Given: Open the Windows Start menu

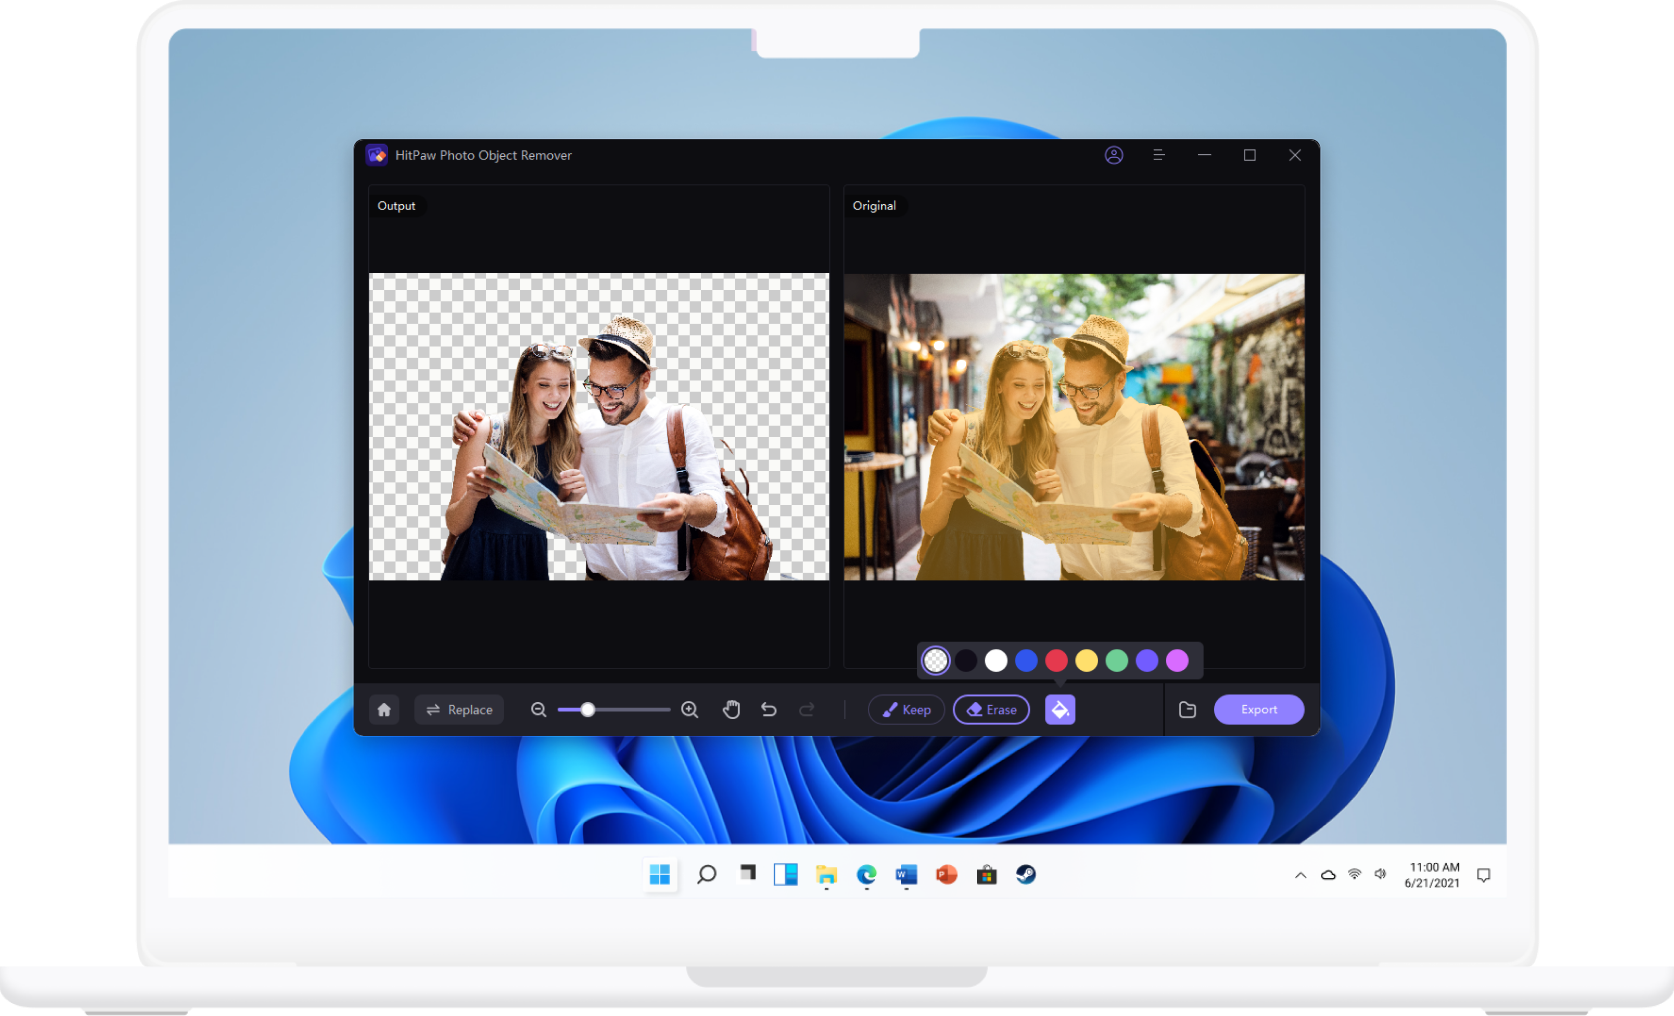Looking at the screenshot, I should (660, 875).
